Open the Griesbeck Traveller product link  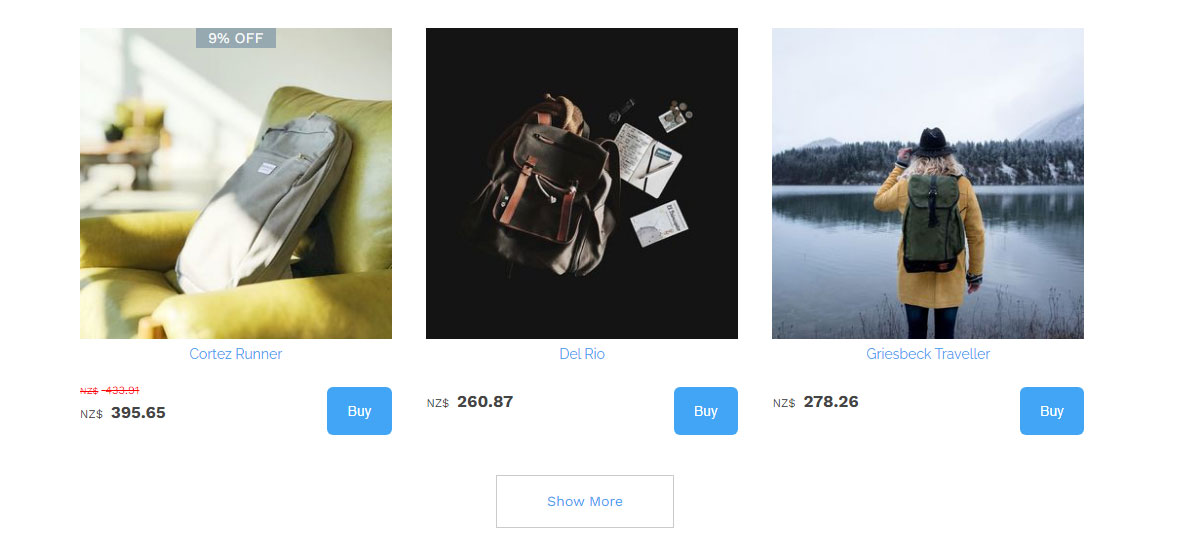point(927,354)
